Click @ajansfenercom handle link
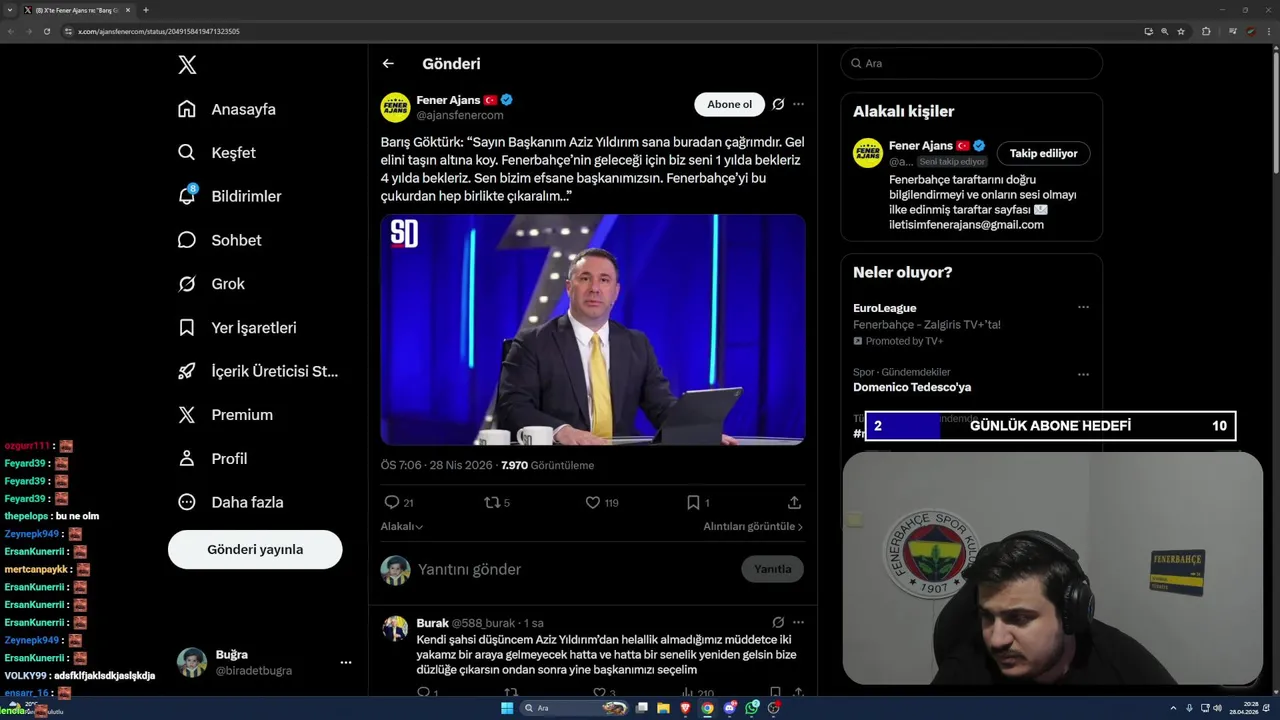Screen dimensions: 1280x720 point(460,115)
